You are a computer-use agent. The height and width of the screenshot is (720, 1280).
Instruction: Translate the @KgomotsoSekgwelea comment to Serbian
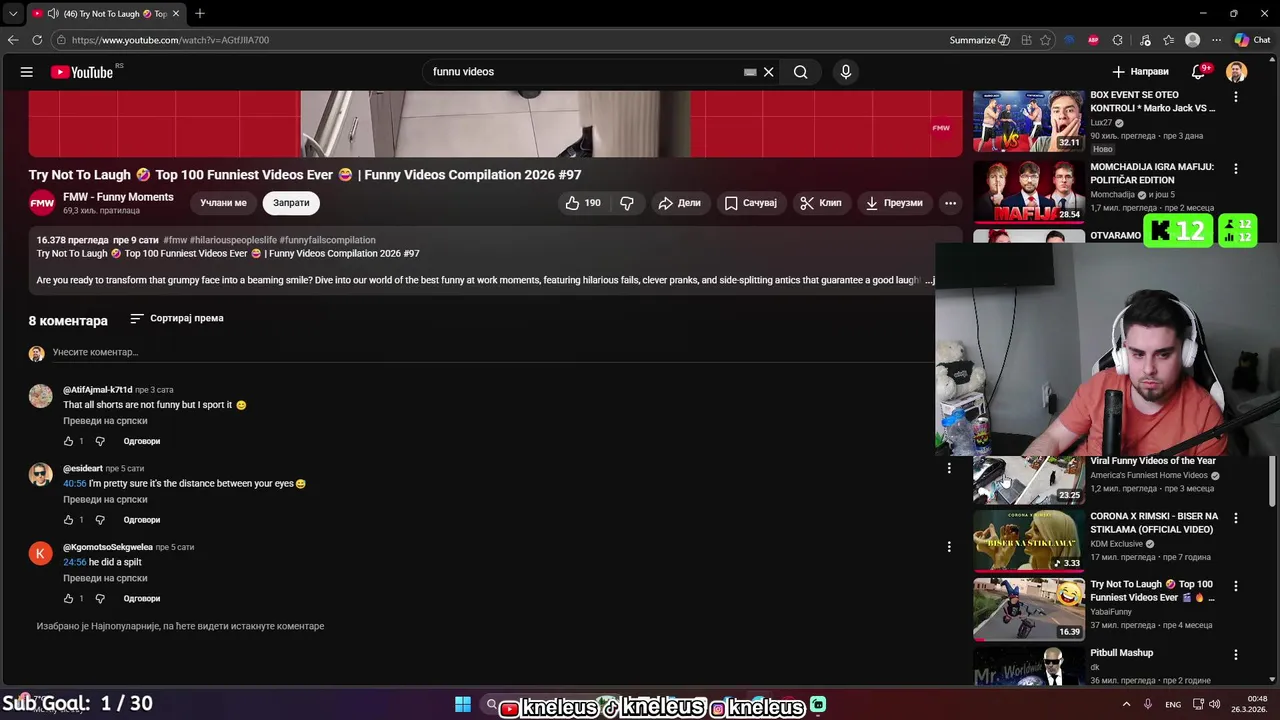[x=105, y=578]
